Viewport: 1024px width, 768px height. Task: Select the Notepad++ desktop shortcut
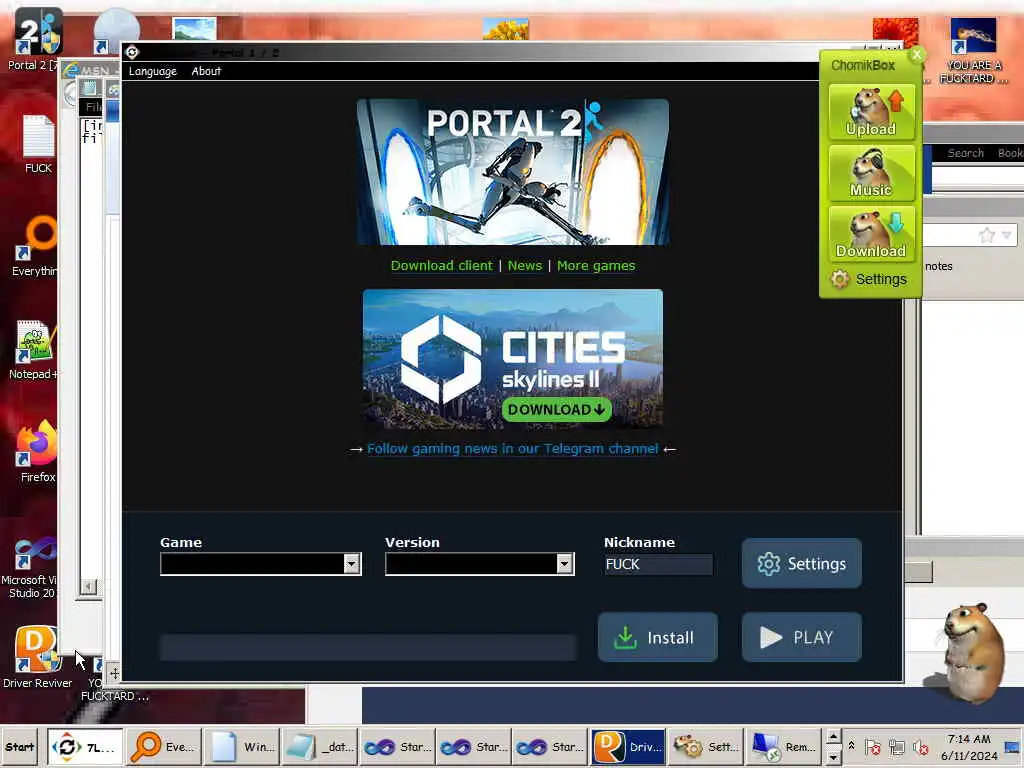tap(34, 350)
